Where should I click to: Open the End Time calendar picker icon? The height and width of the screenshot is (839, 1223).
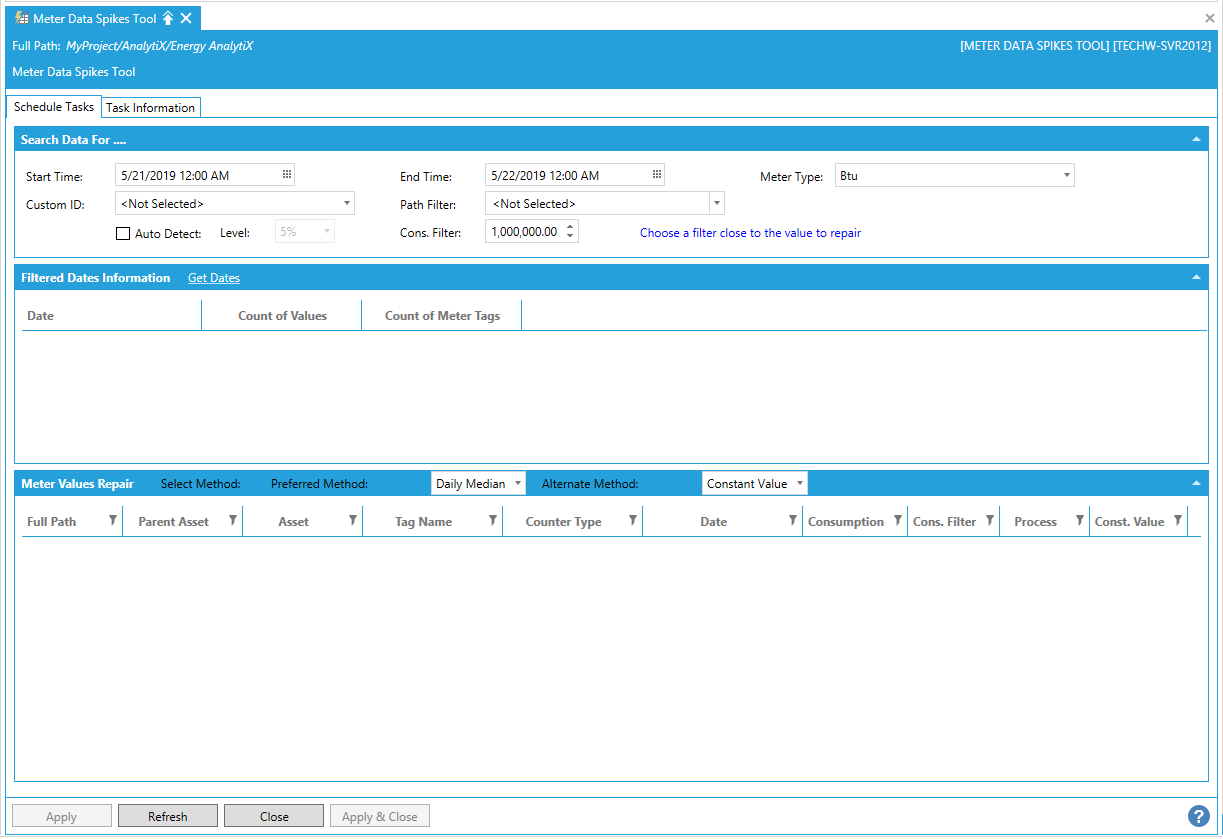[x=657, y=175]
